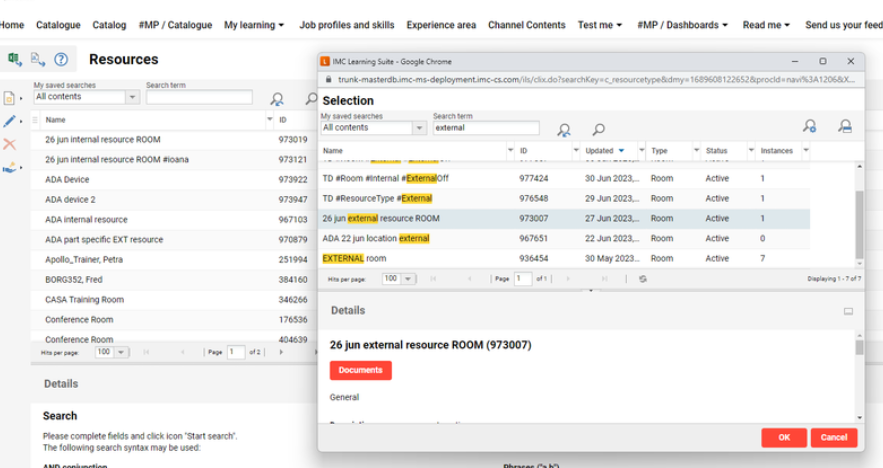Collapse the Details panel in Selection dialog
This screenshot has width=883, height=468.
[x=848, y=311]
